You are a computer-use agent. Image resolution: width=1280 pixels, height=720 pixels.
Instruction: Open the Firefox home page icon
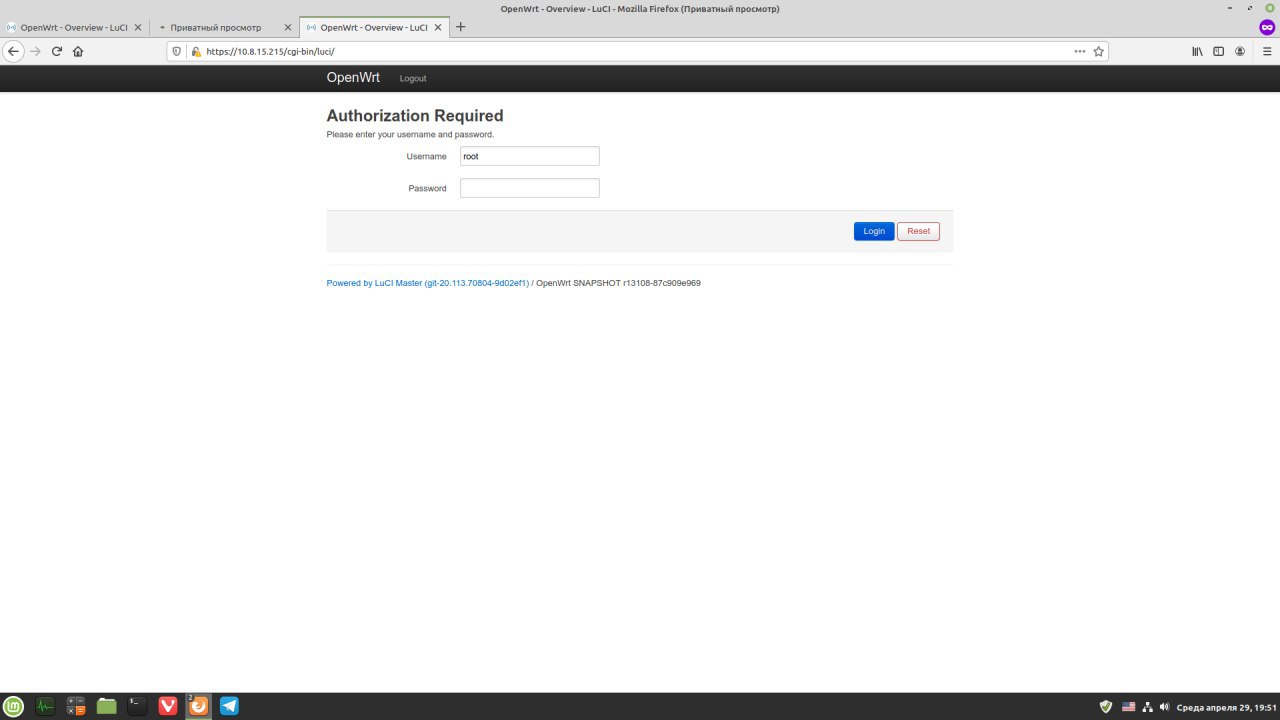point(78,51)
